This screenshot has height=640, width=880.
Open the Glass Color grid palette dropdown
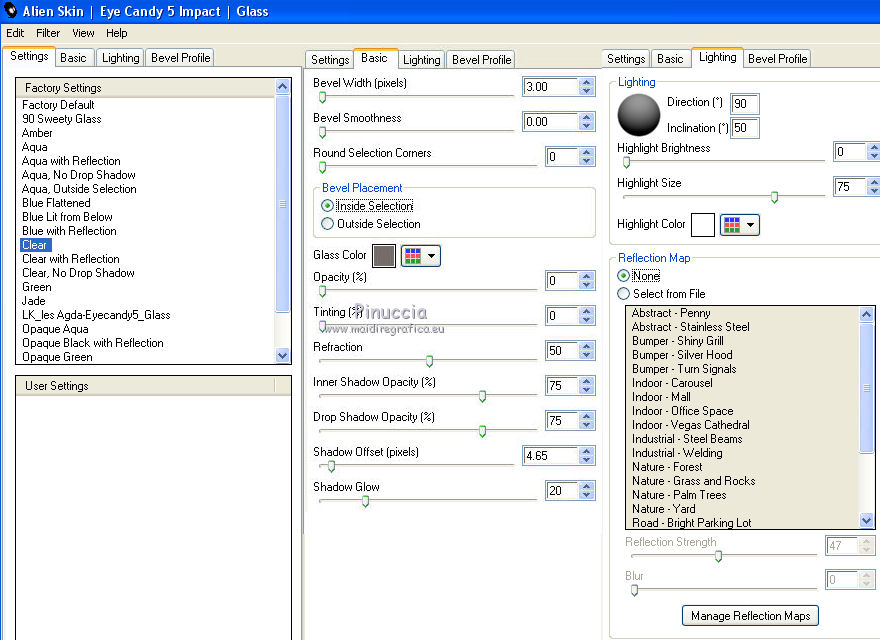[420, 256]
